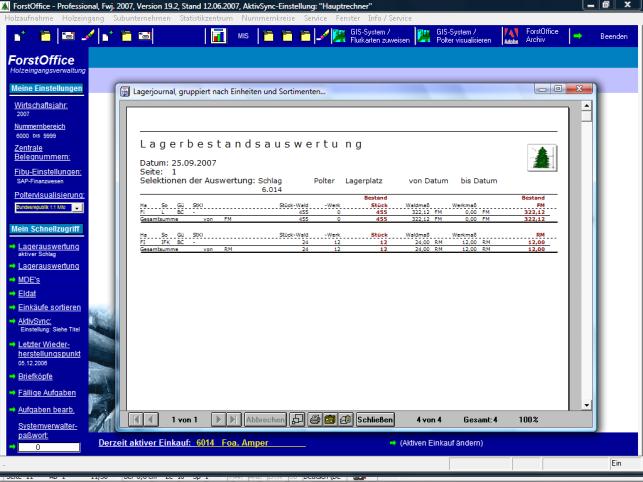Open the Holzeingang menu
Image resolution: width=643 pixels, height=482 pixels.
click(83, 18)
